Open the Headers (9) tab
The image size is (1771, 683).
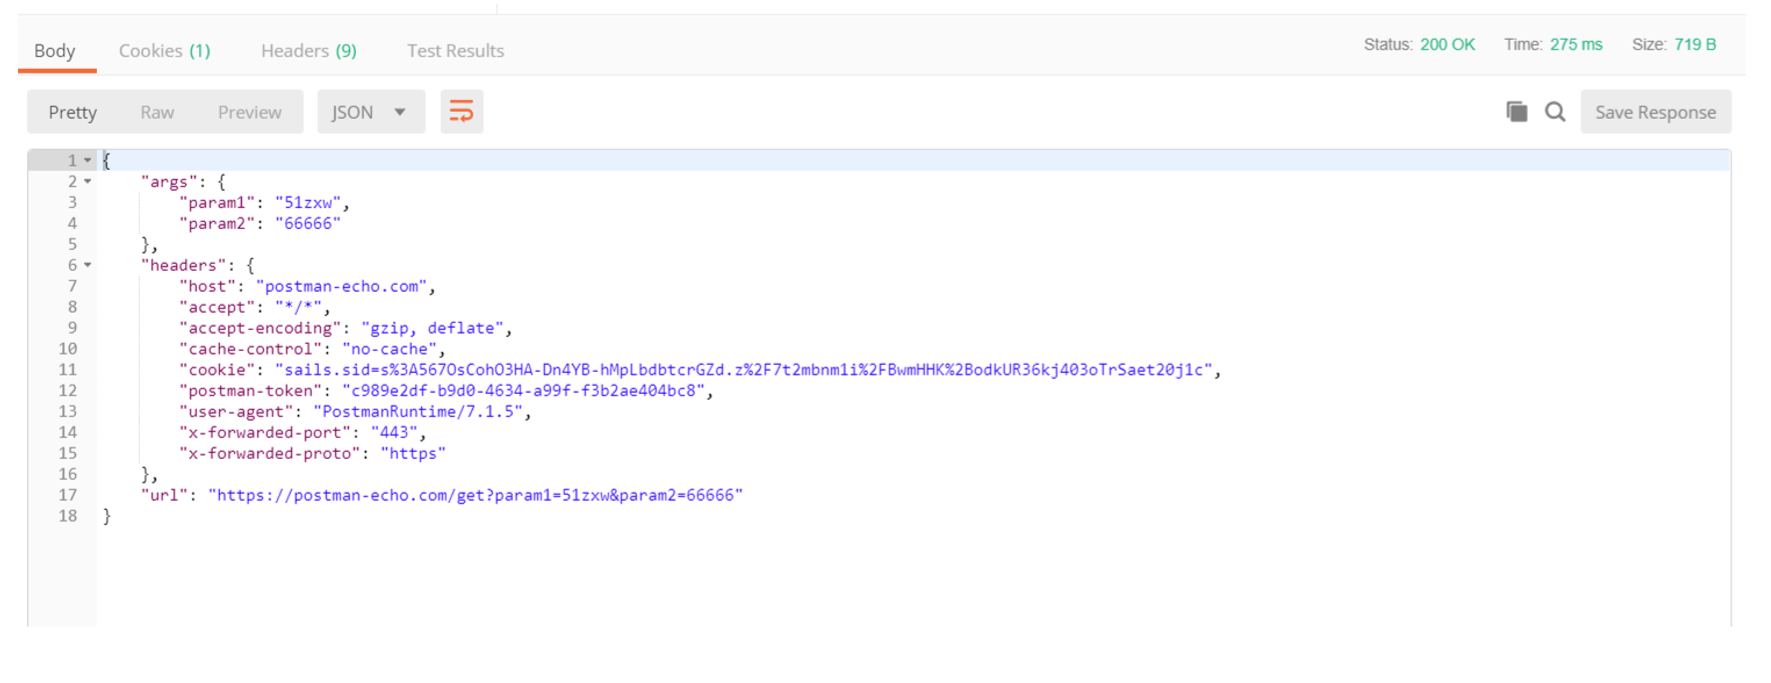(308, 51)
